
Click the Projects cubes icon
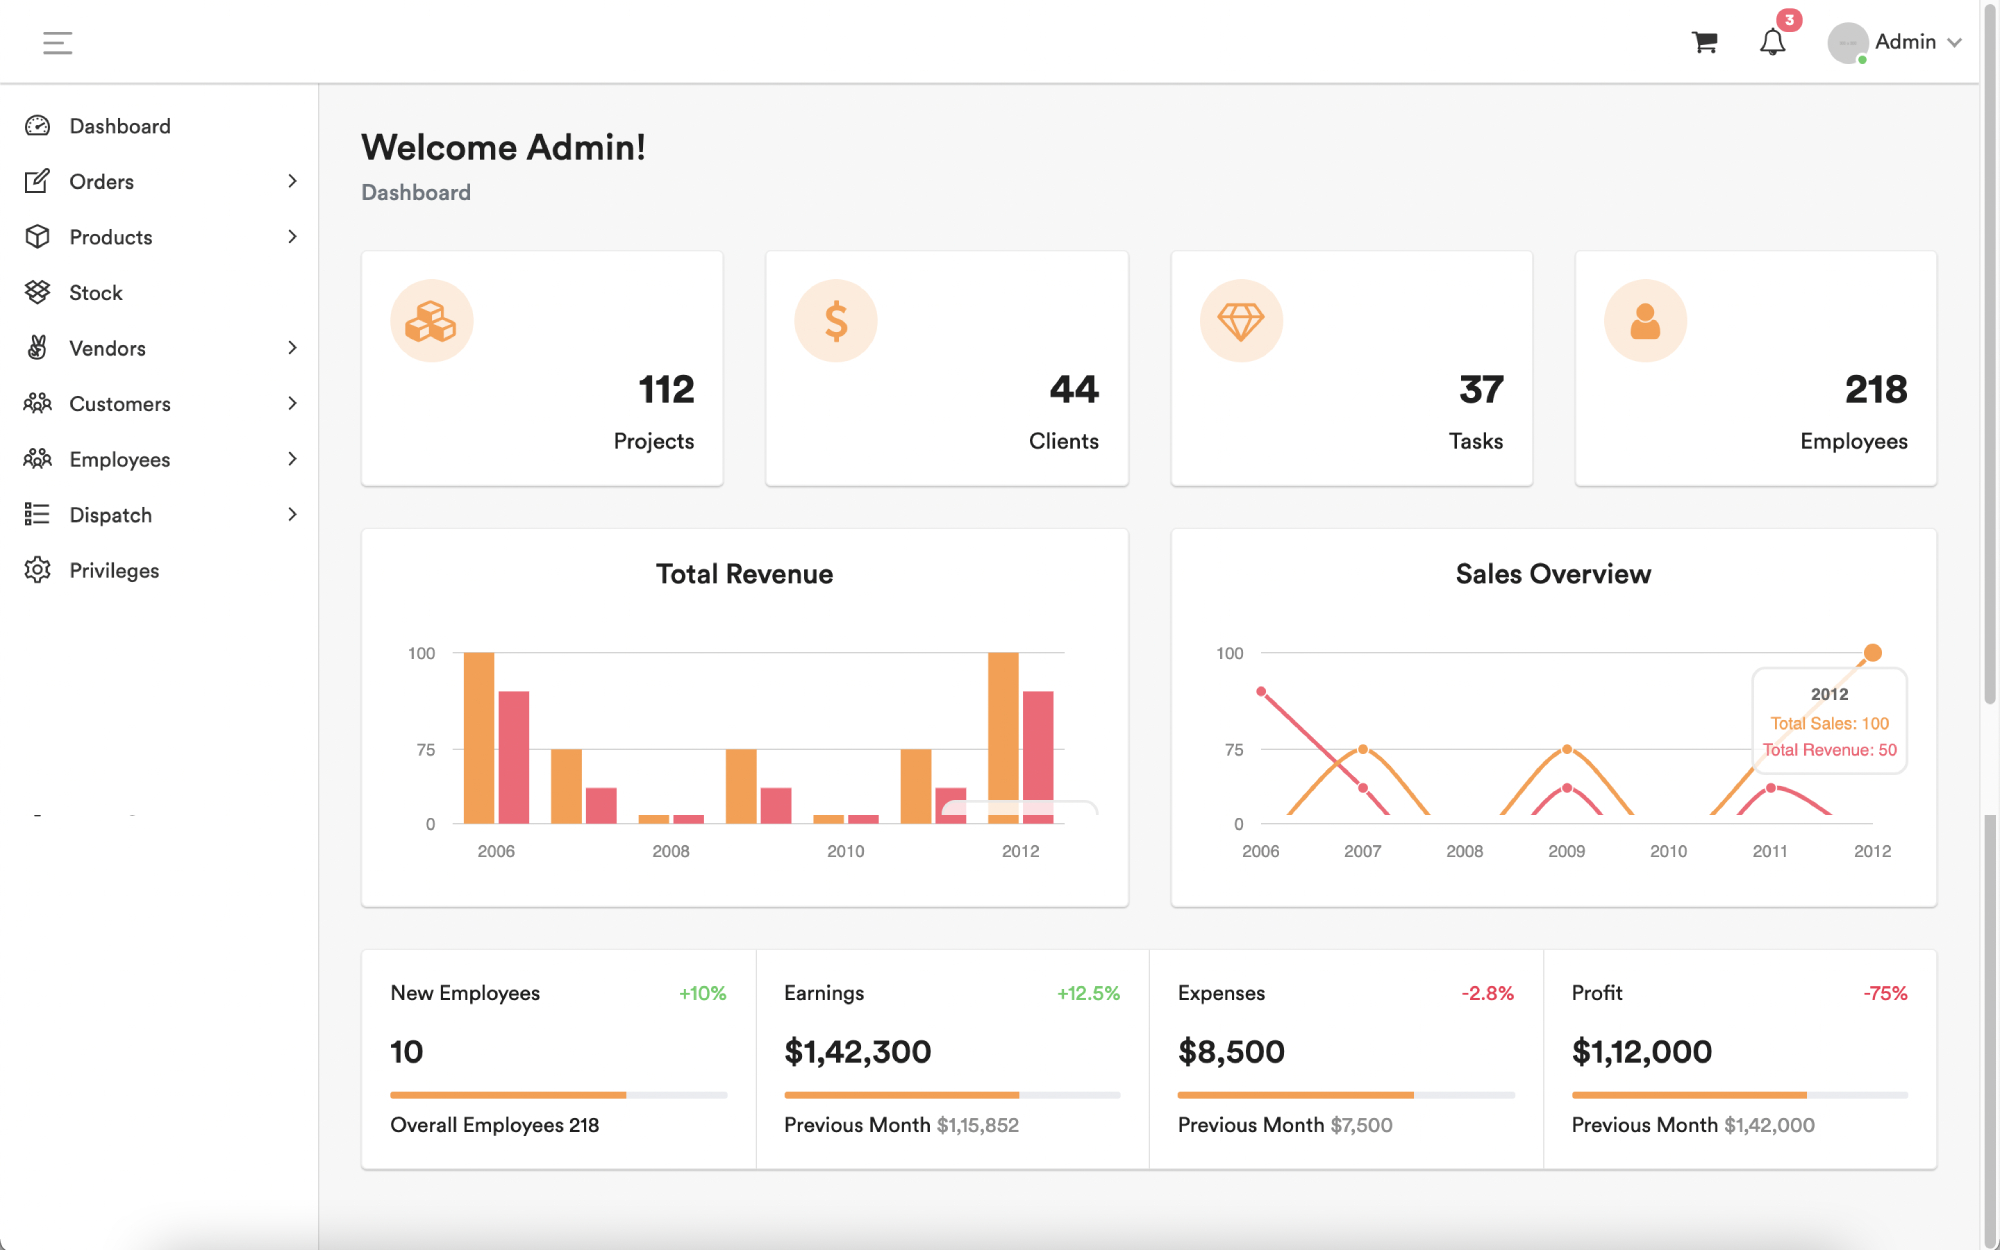[x=431, y=321]
